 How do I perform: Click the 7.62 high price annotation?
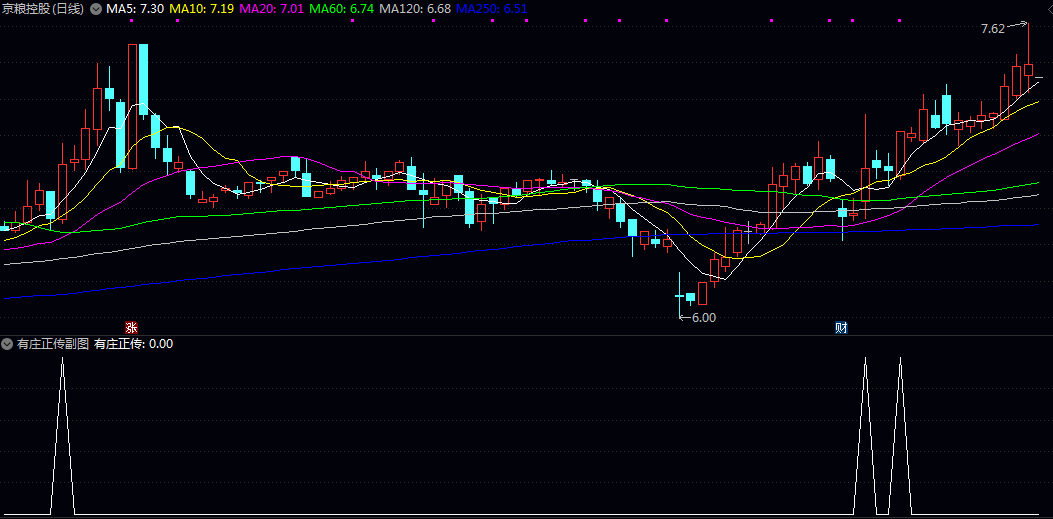[992, 29]
